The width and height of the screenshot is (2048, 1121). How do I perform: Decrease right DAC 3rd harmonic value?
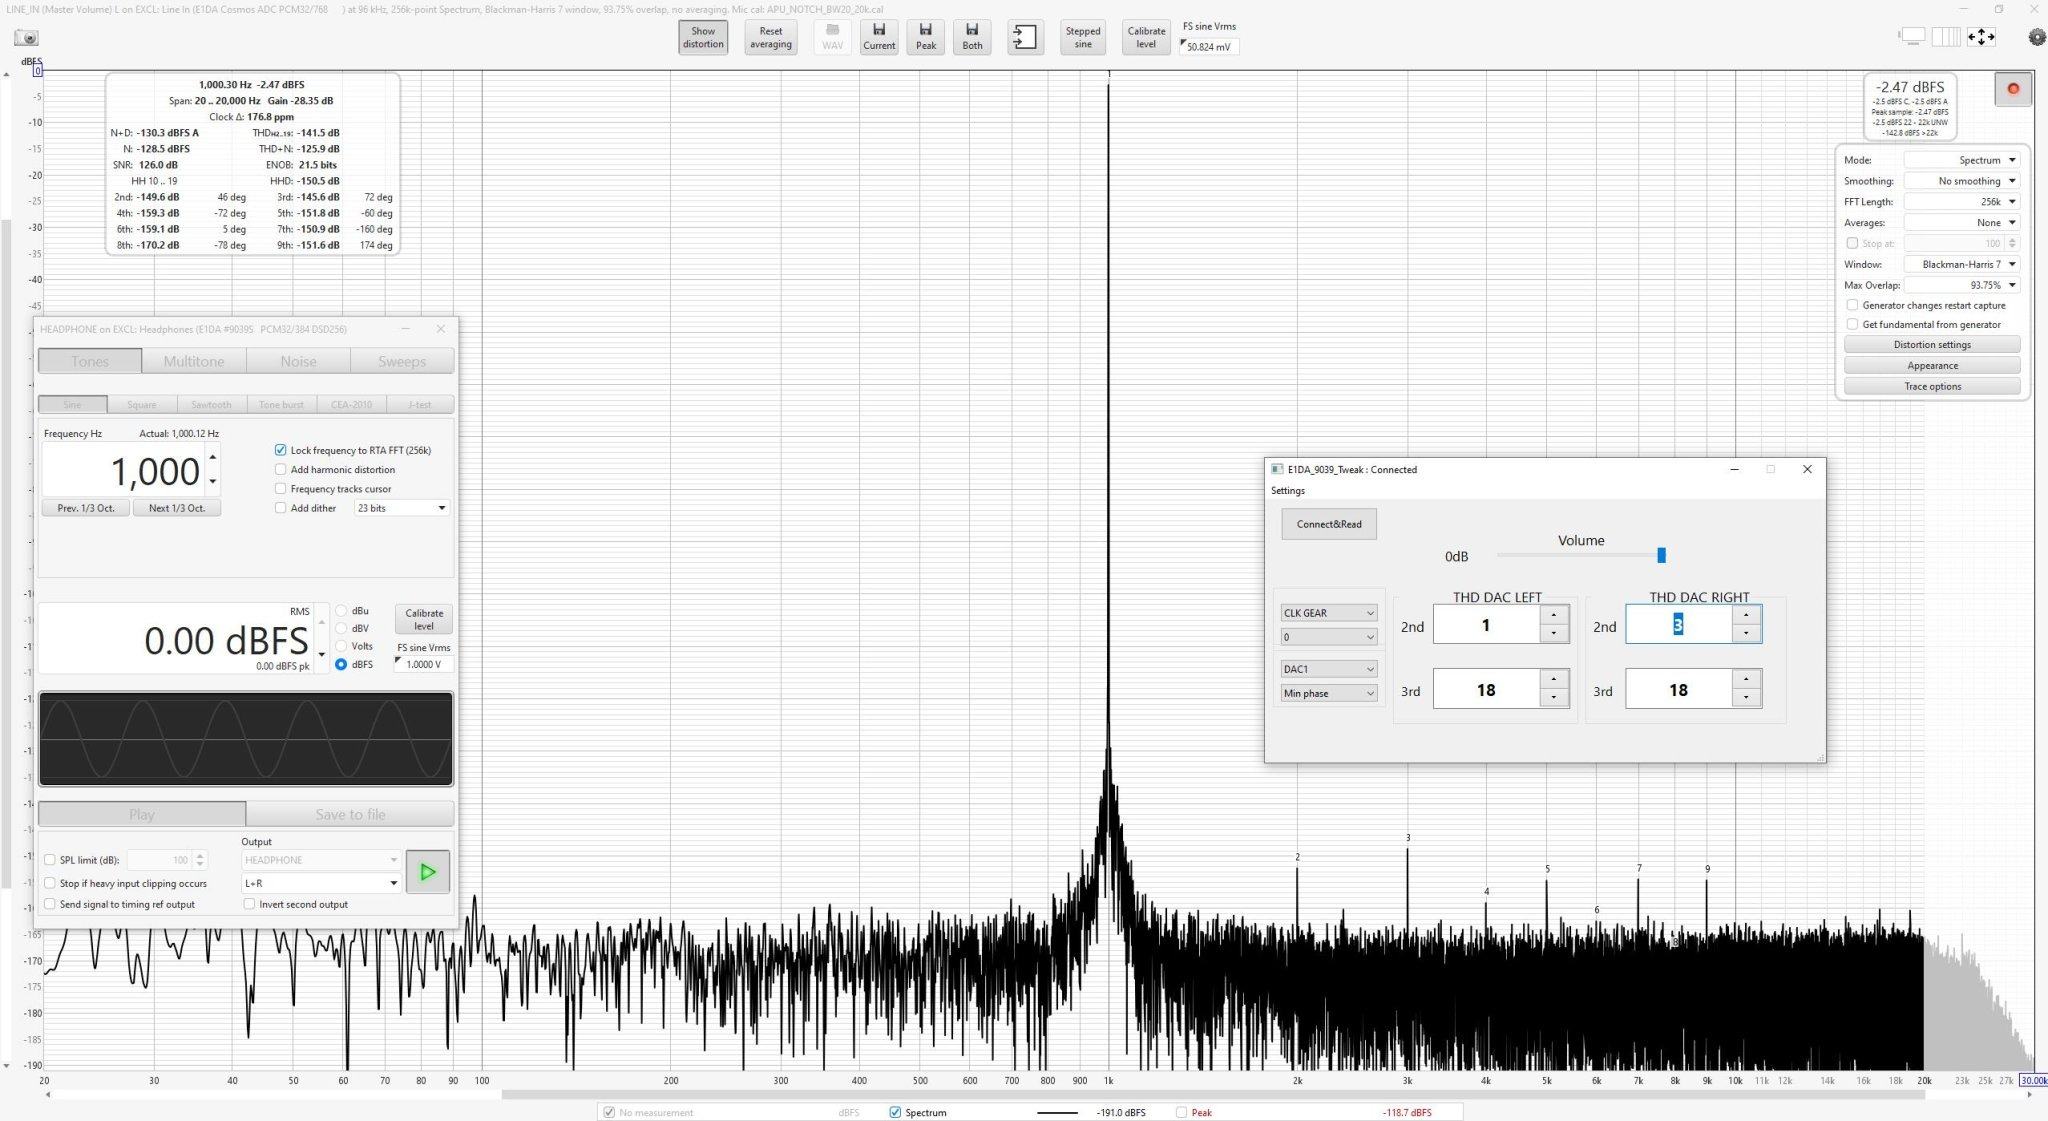(x=1746, y=697)
